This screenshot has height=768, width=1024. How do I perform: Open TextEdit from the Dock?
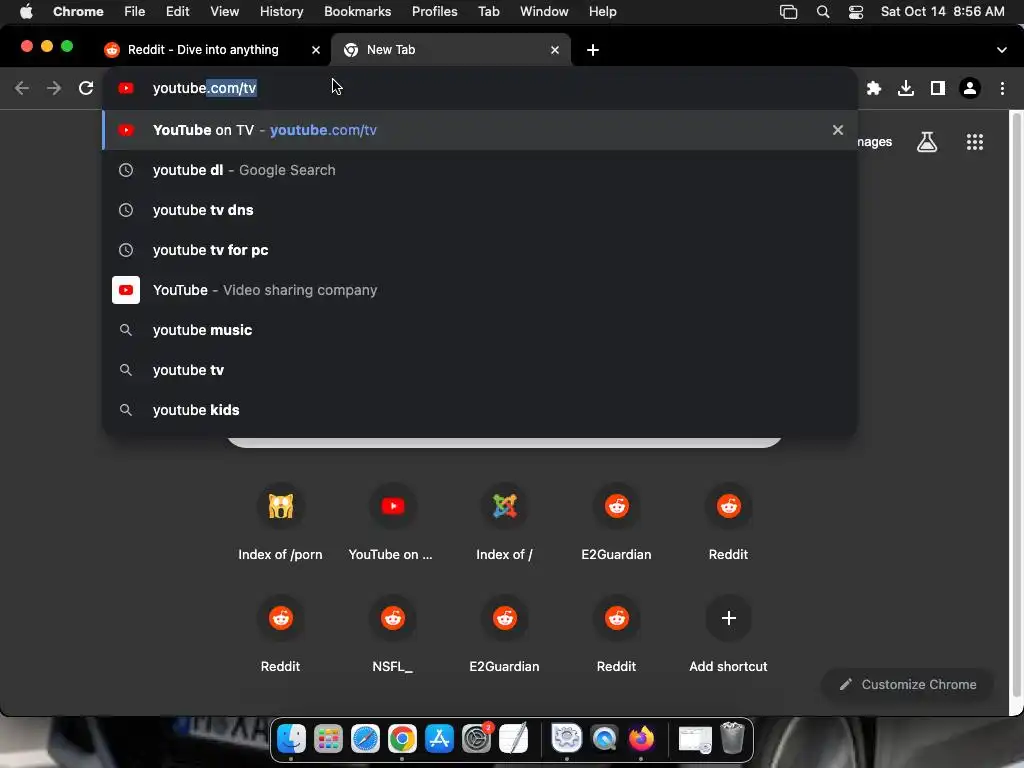click(514, 739)
